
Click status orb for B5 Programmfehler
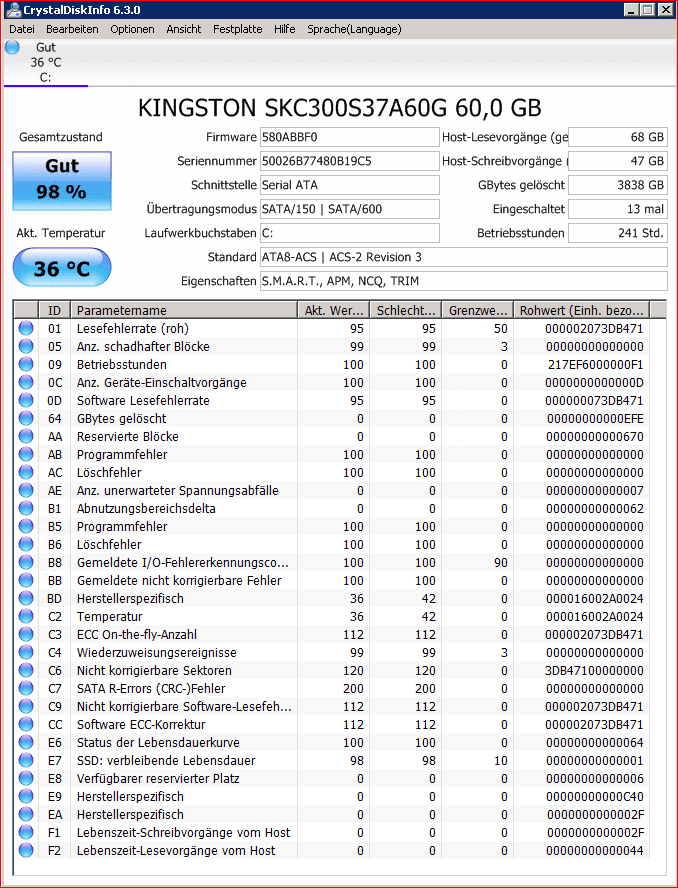(25, 527)
